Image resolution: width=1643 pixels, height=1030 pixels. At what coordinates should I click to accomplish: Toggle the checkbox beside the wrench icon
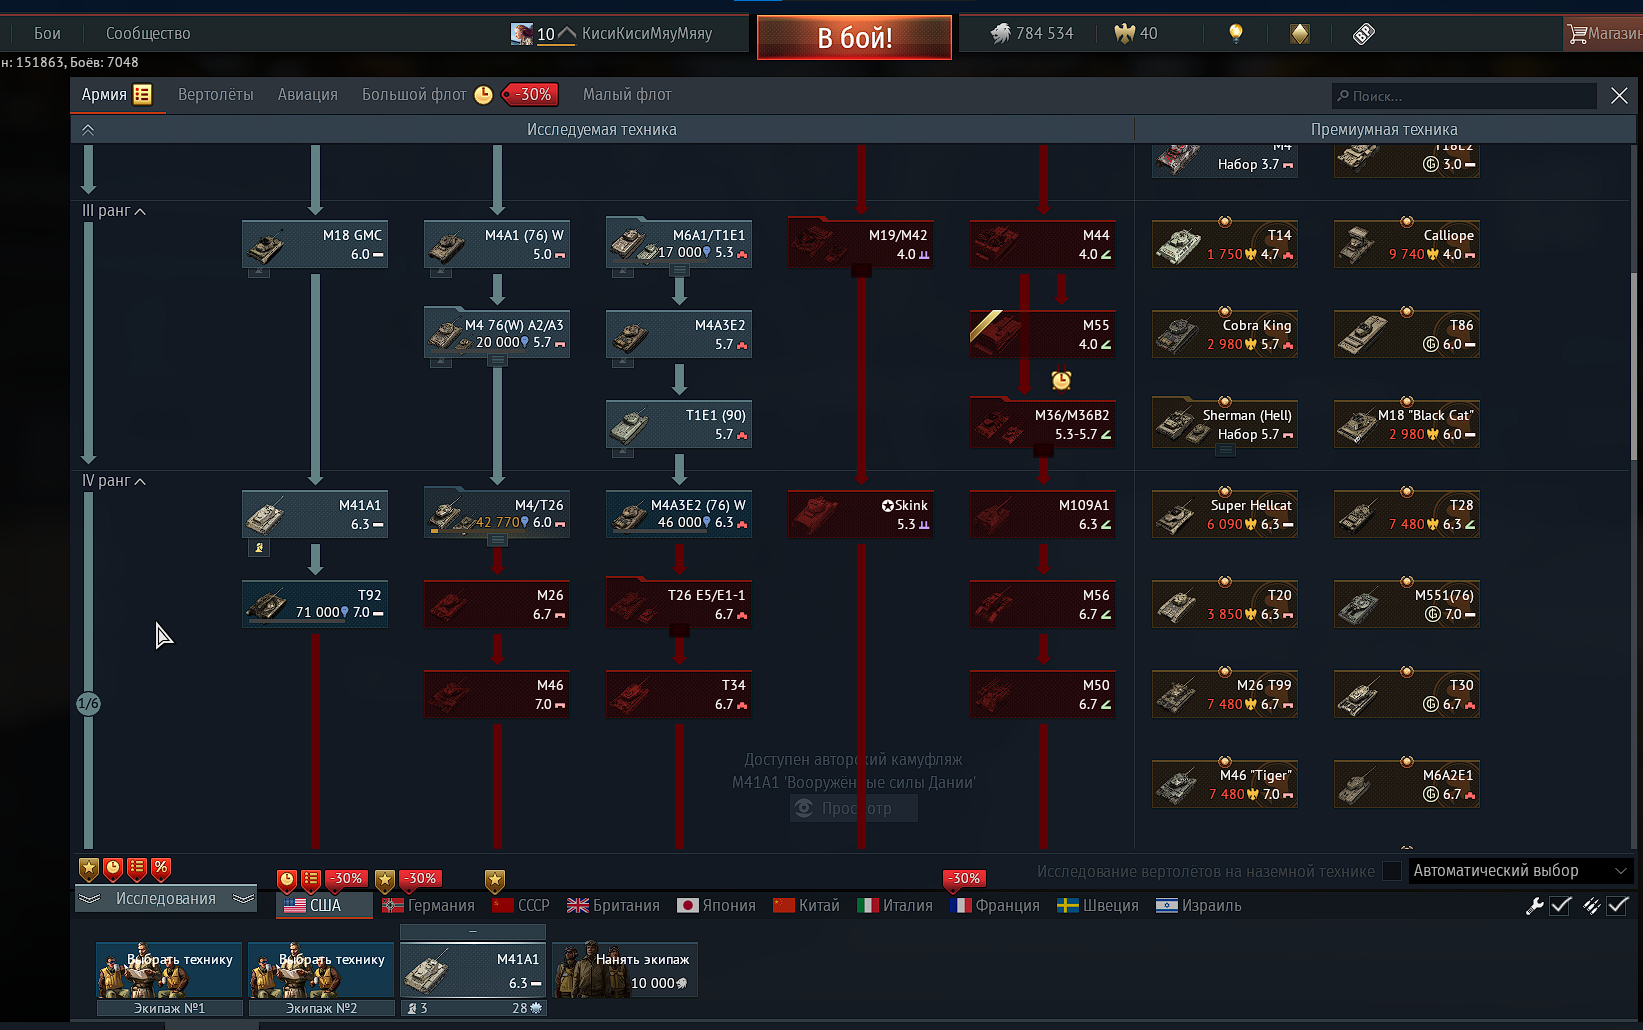pos(1561,906)
